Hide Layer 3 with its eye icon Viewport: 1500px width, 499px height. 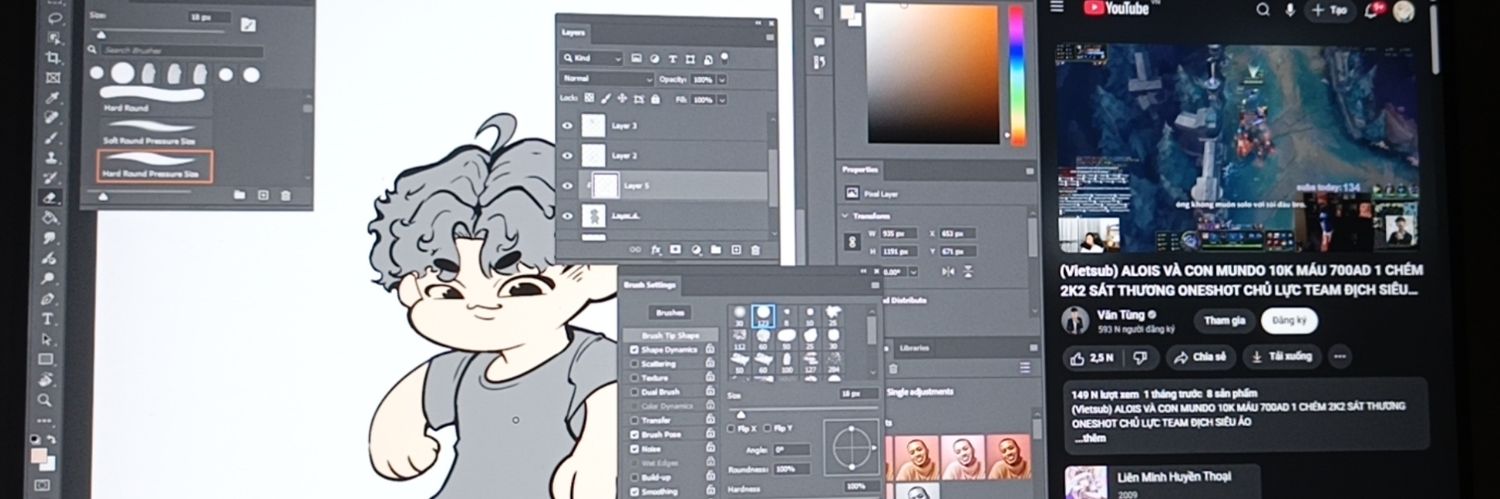[x=568, y=126]
